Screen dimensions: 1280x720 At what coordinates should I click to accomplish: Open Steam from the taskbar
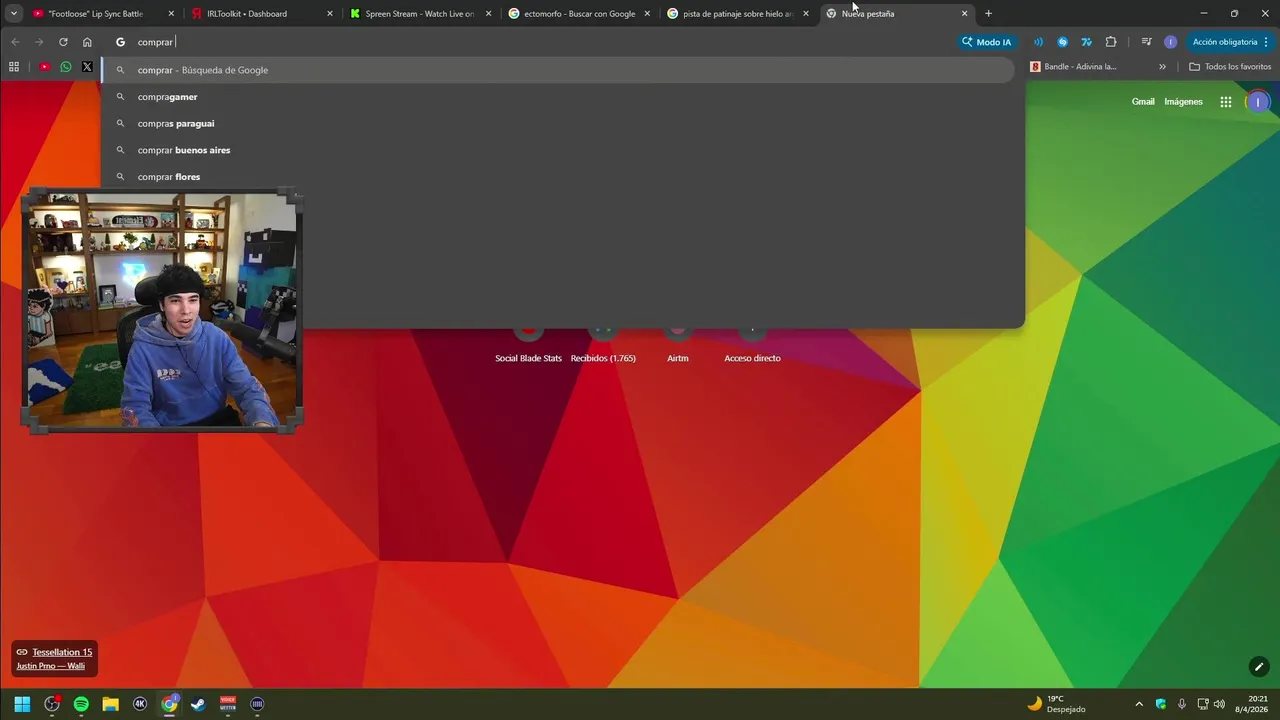[199, 704]
